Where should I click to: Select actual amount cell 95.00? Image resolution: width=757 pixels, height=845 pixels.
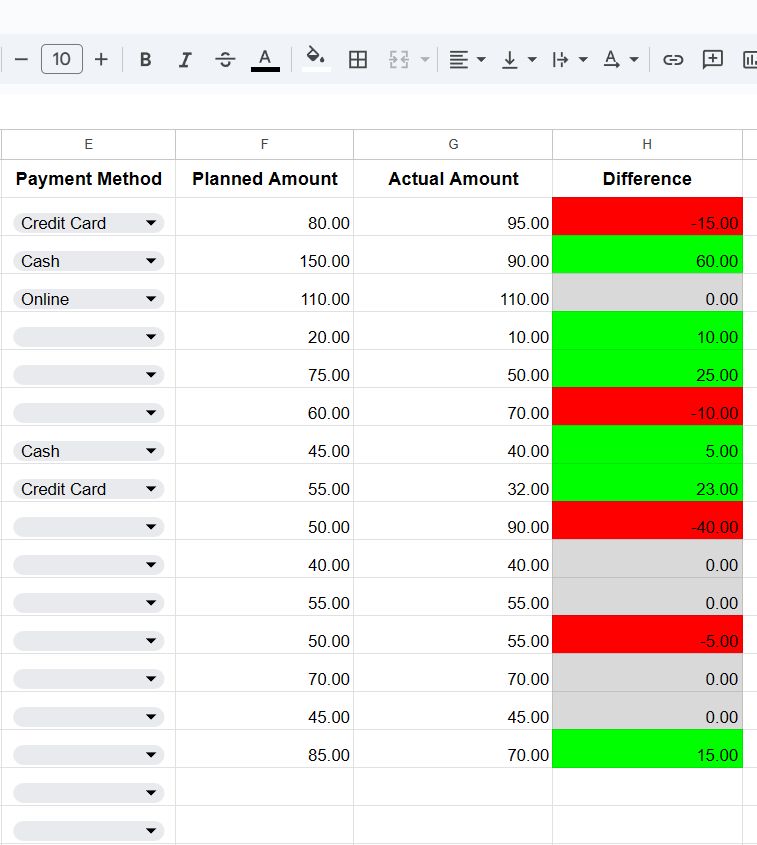[x=453, y=217]
